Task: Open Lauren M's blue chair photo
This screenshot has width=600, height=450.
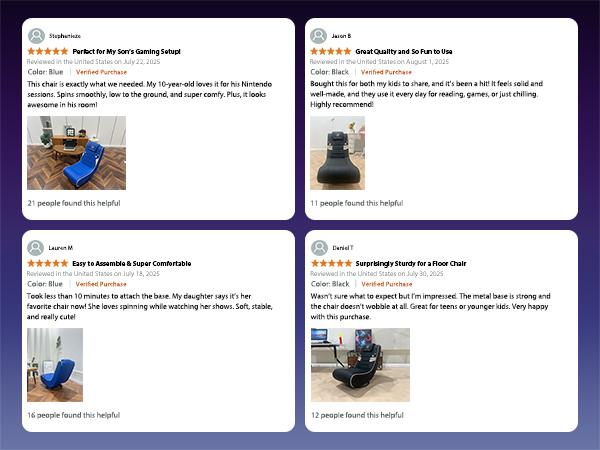Action: click(55, 365)
